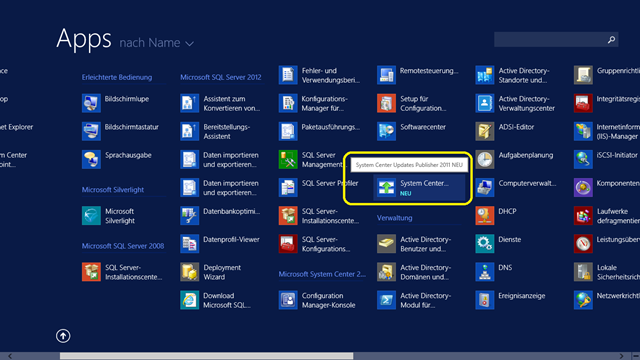Viewport: 640px width, 360px height.
Task: Open Komponentendienste icon
Action: [583, 188]
